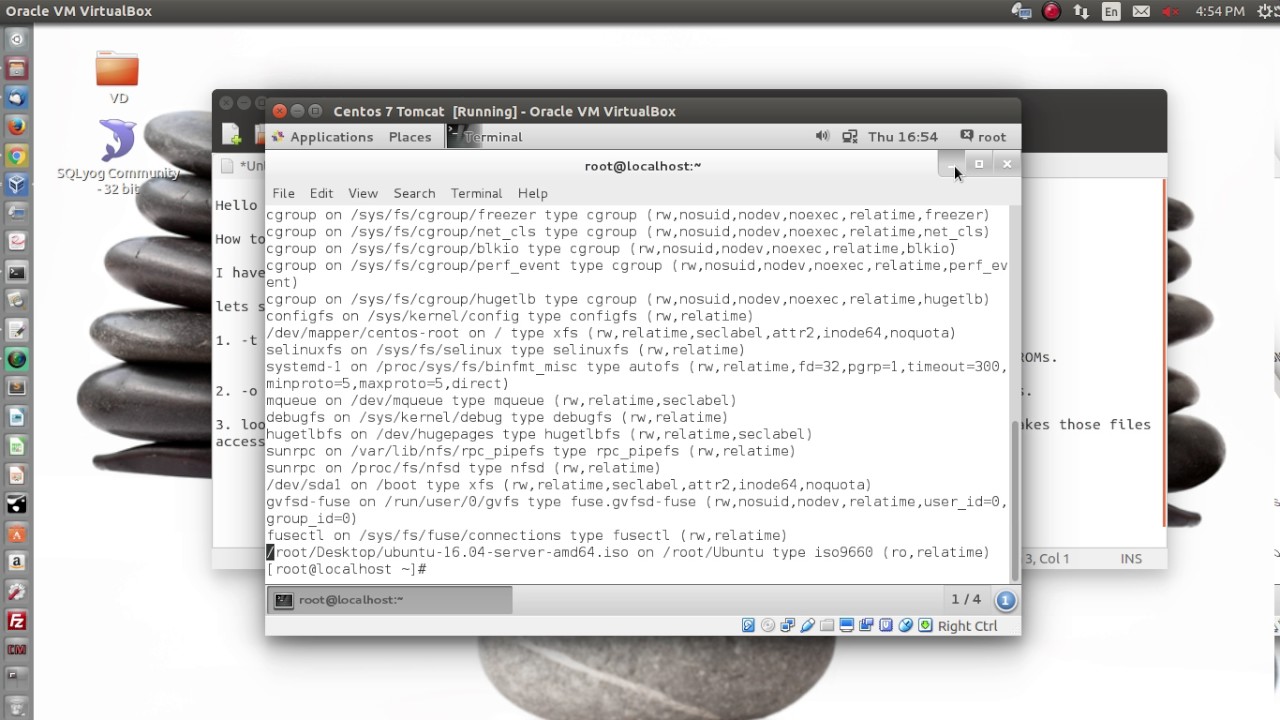1280x720 pixels.
Task: Click the /dev/sda1 on /boot output line
Action: pos(568,485)
